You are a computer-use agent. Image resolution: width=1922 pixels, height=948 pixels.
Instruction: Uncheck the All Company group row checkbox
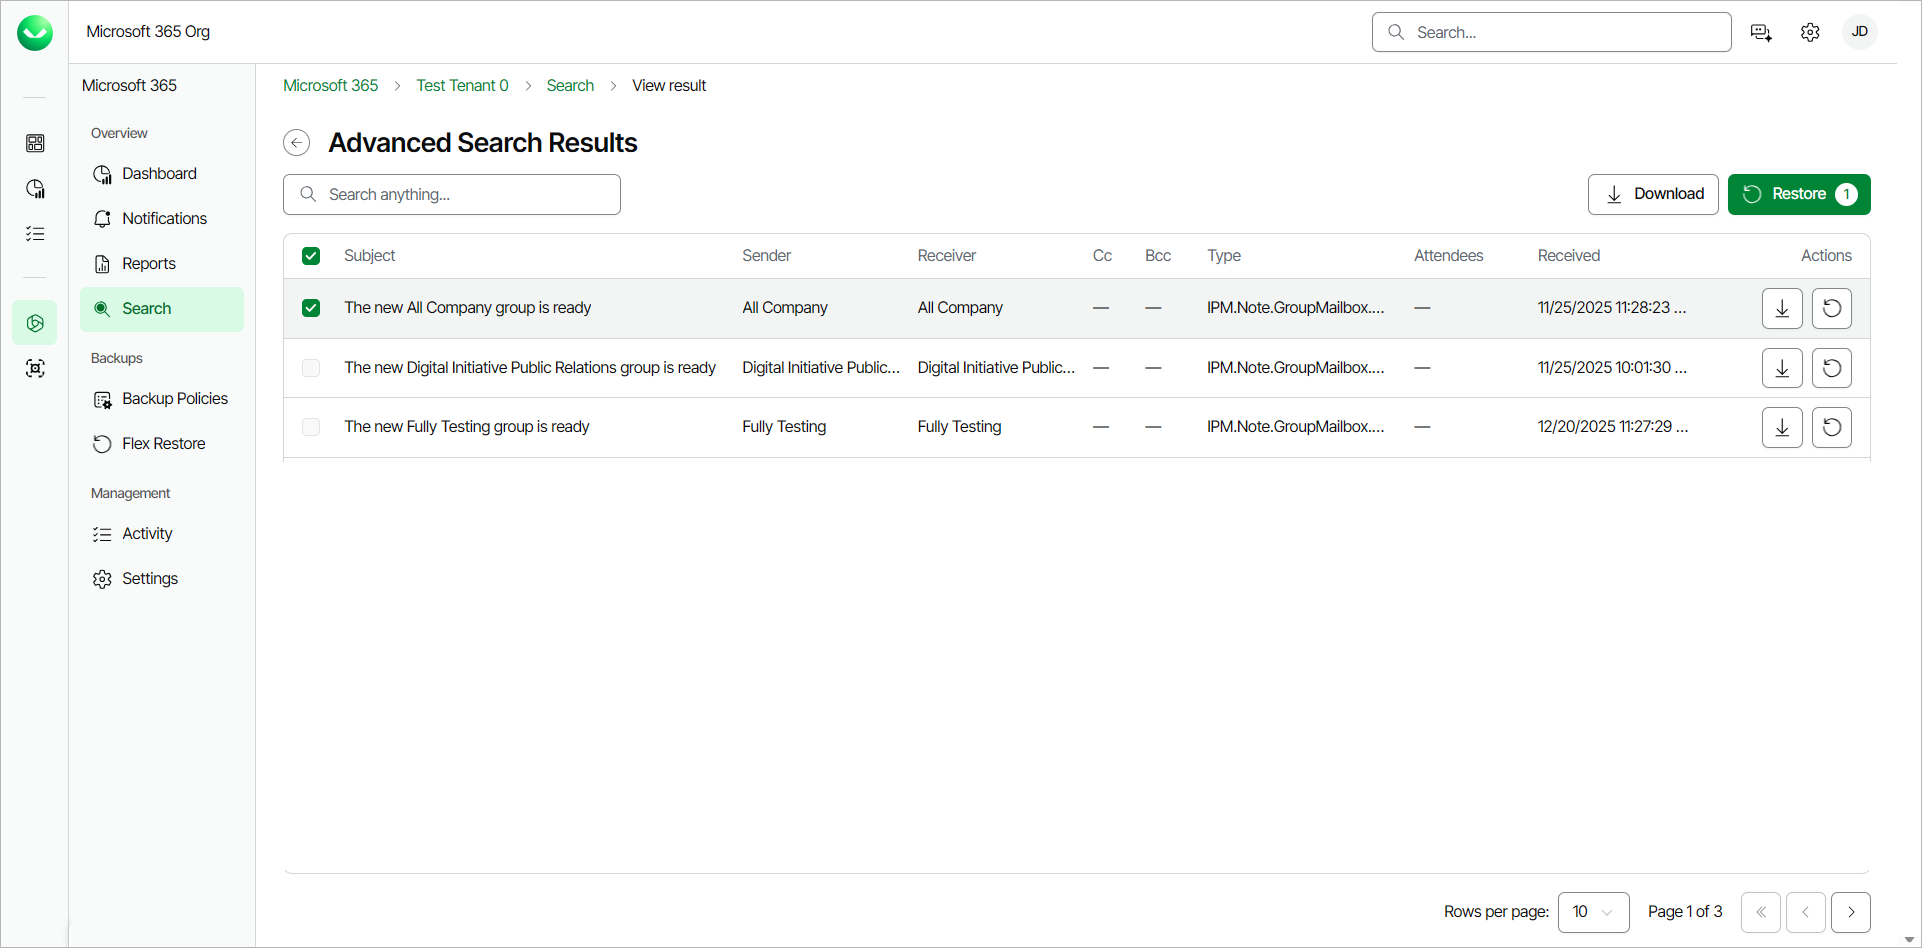(311, 308)
